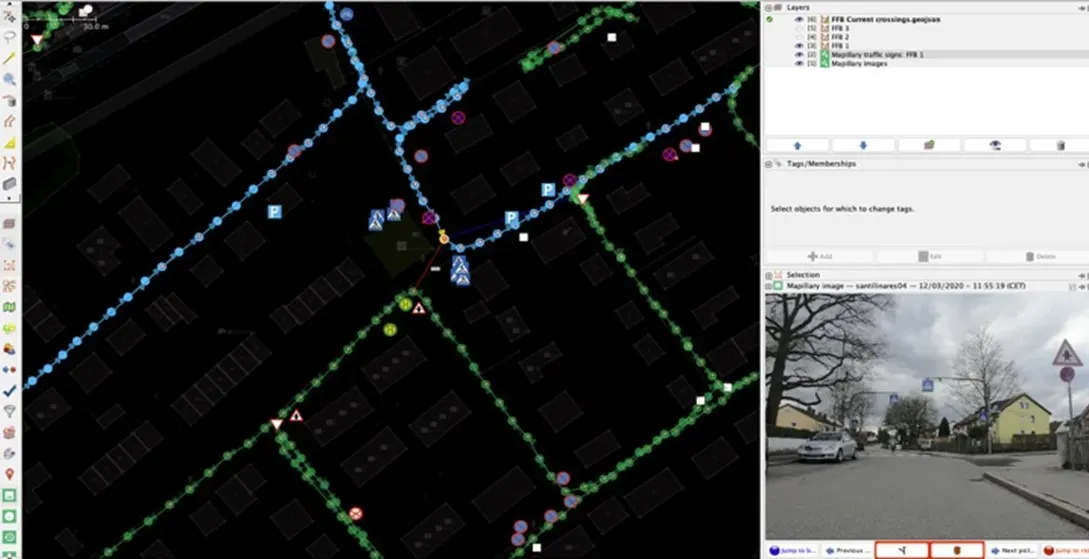1089x559 pixels.
Task: Hide the FFB 1 layer
Action: point(799,46)
